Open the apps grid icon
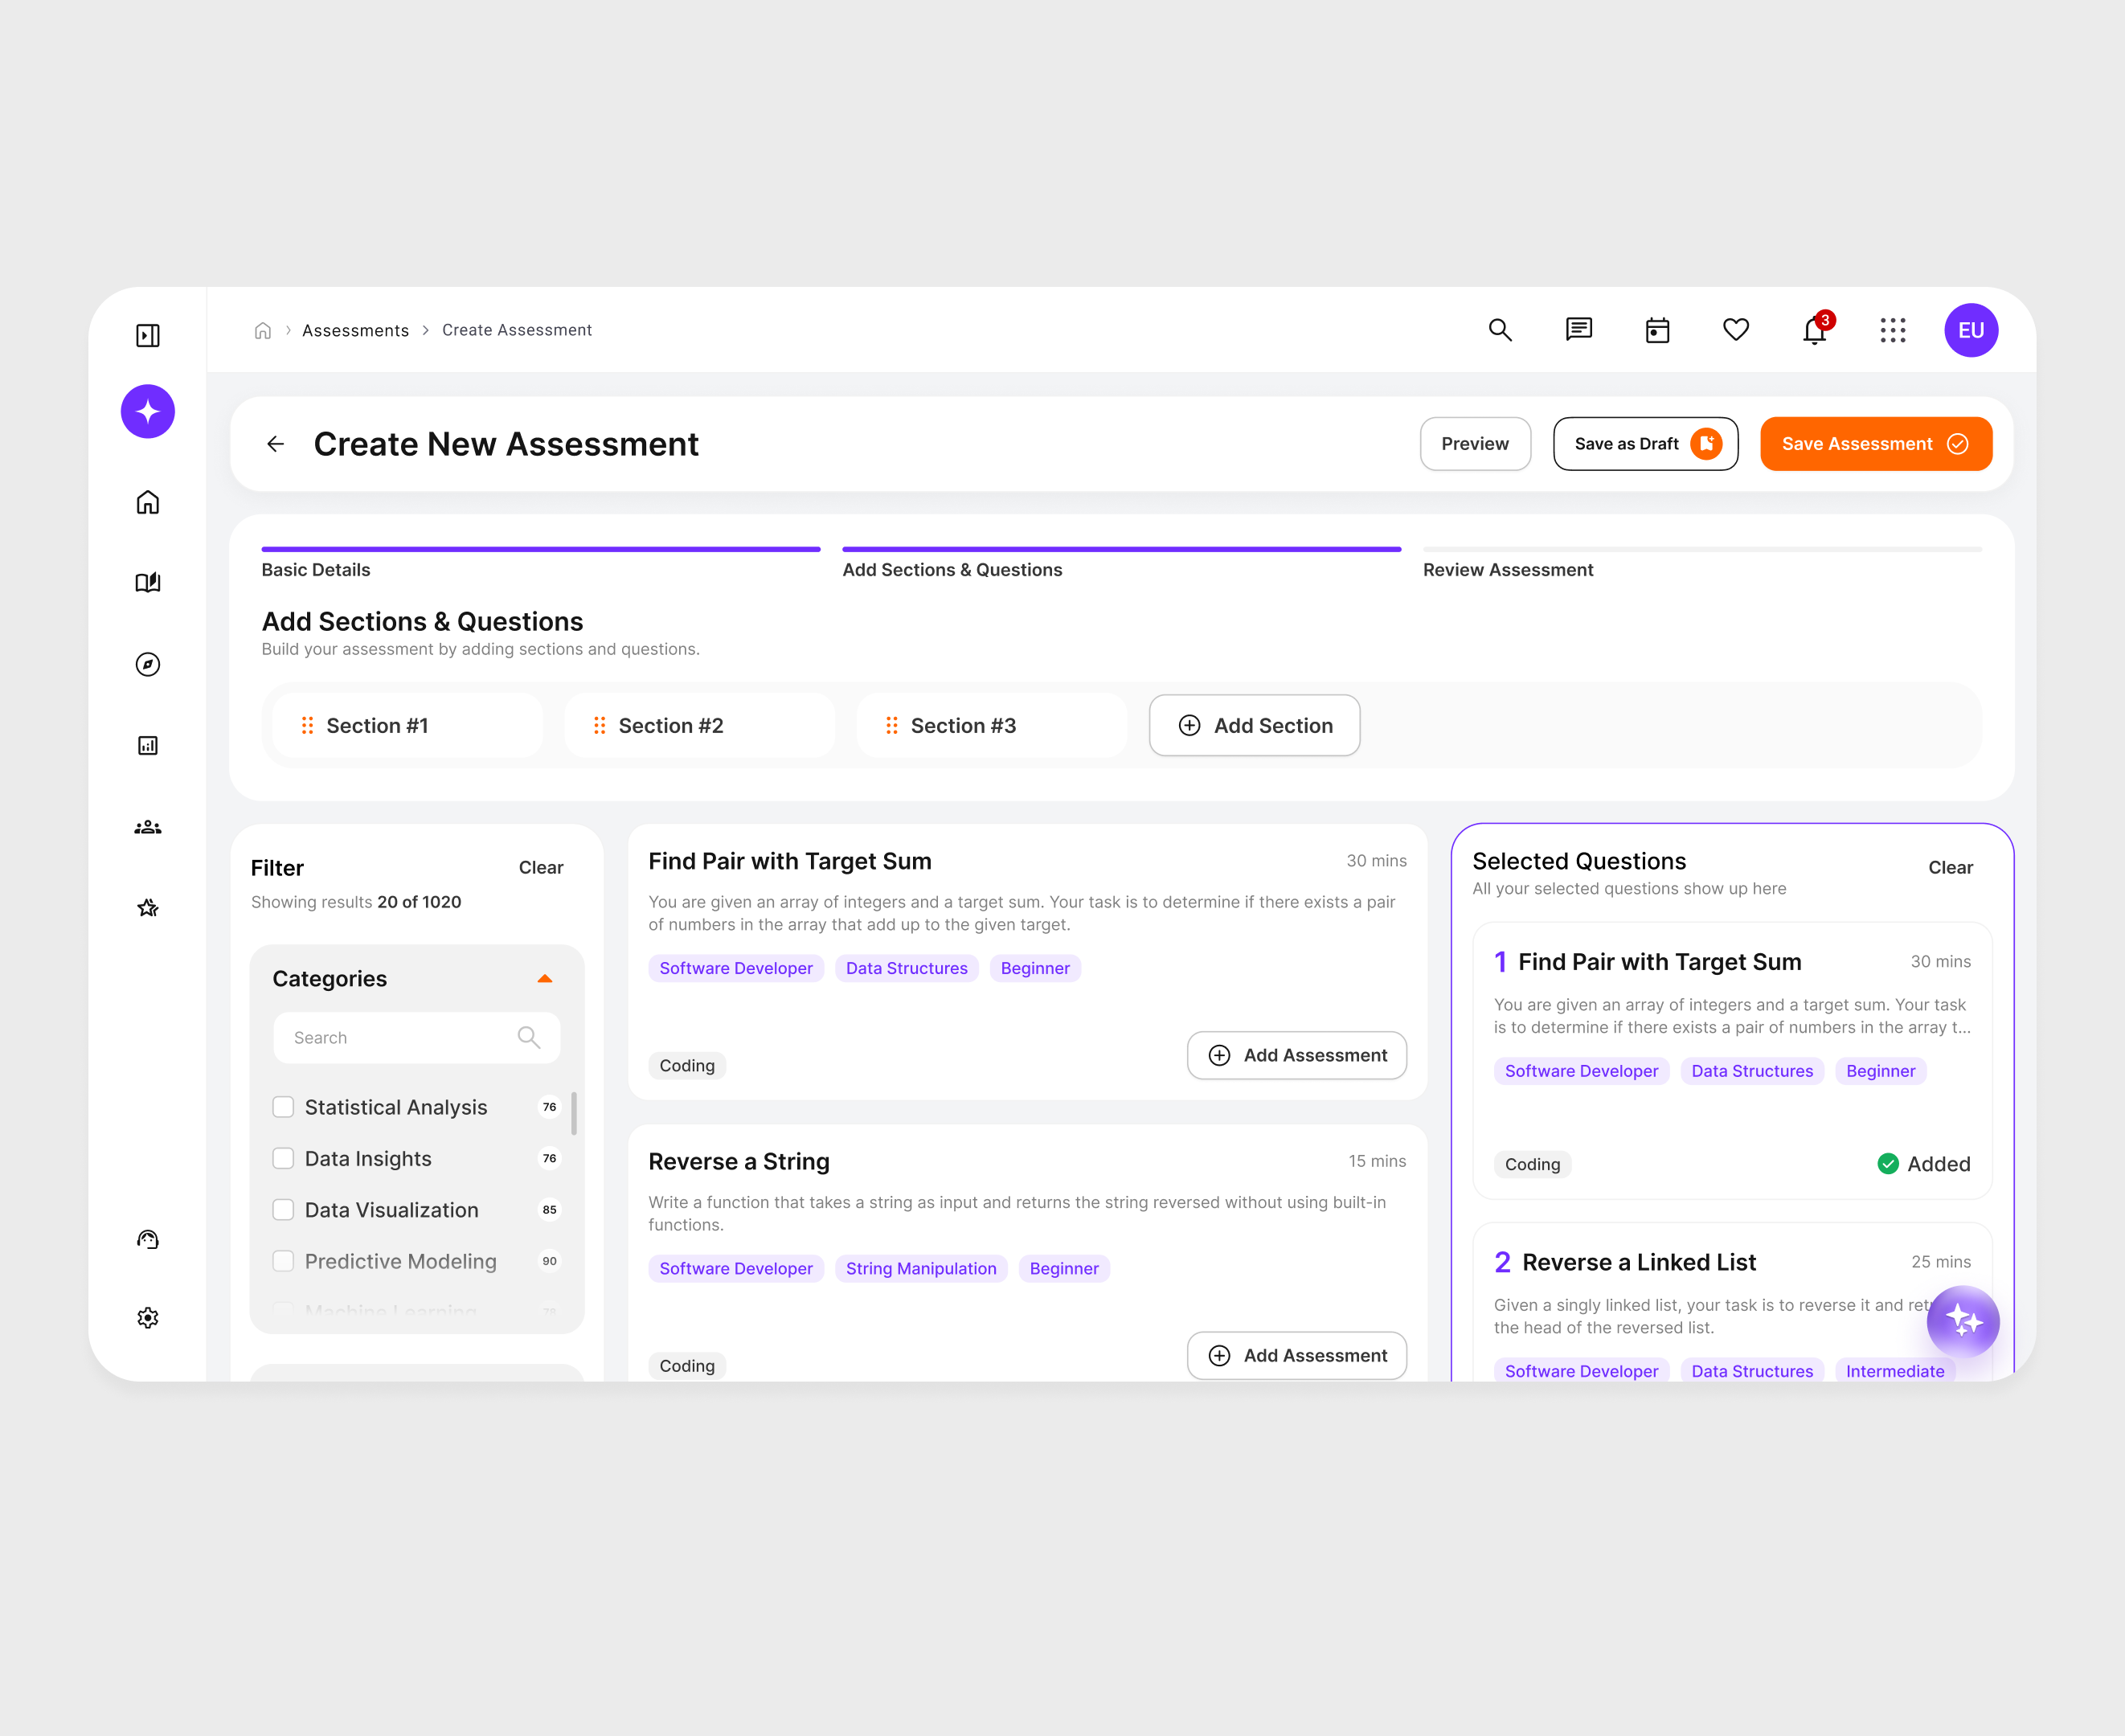Image resolution: width=2125 pixels, height=1736 pixels. (1893, 330)
